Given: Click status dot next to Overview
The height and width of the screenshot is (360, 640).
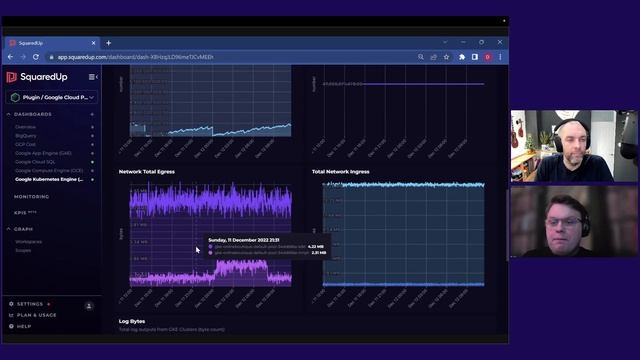Looking at the screenshot, I should (93, 127).
